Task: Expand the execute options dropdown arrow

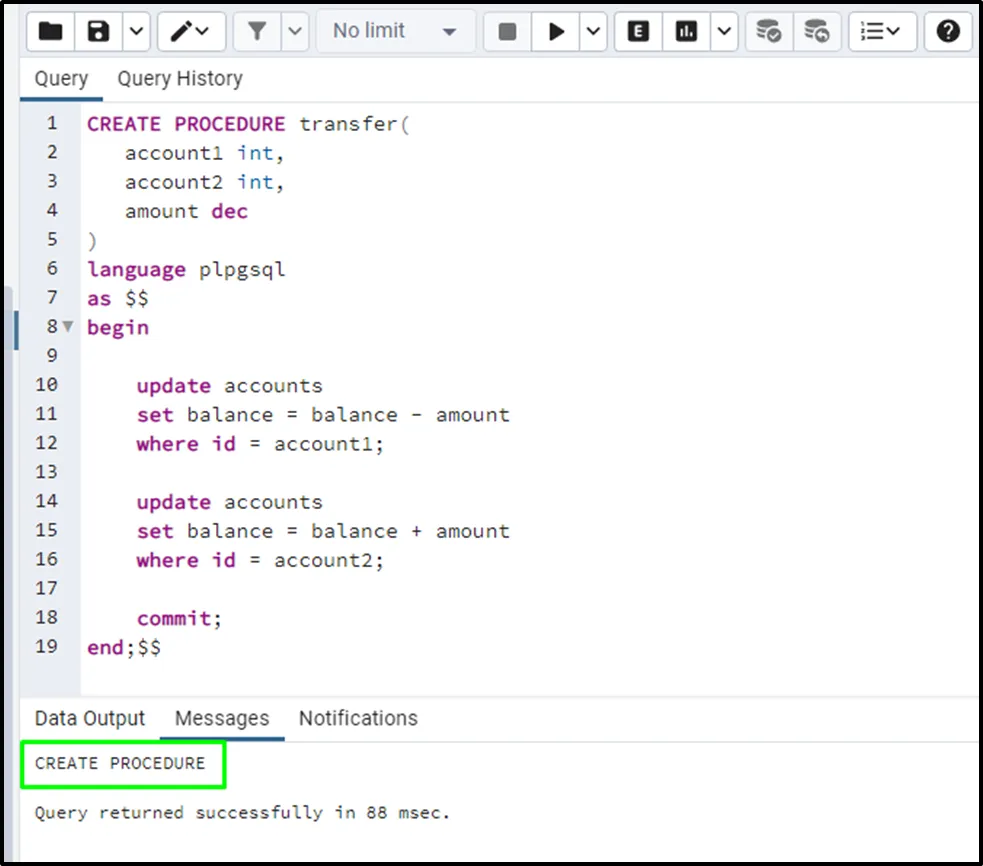Action: pyautogui.click(x=593, y=32)
